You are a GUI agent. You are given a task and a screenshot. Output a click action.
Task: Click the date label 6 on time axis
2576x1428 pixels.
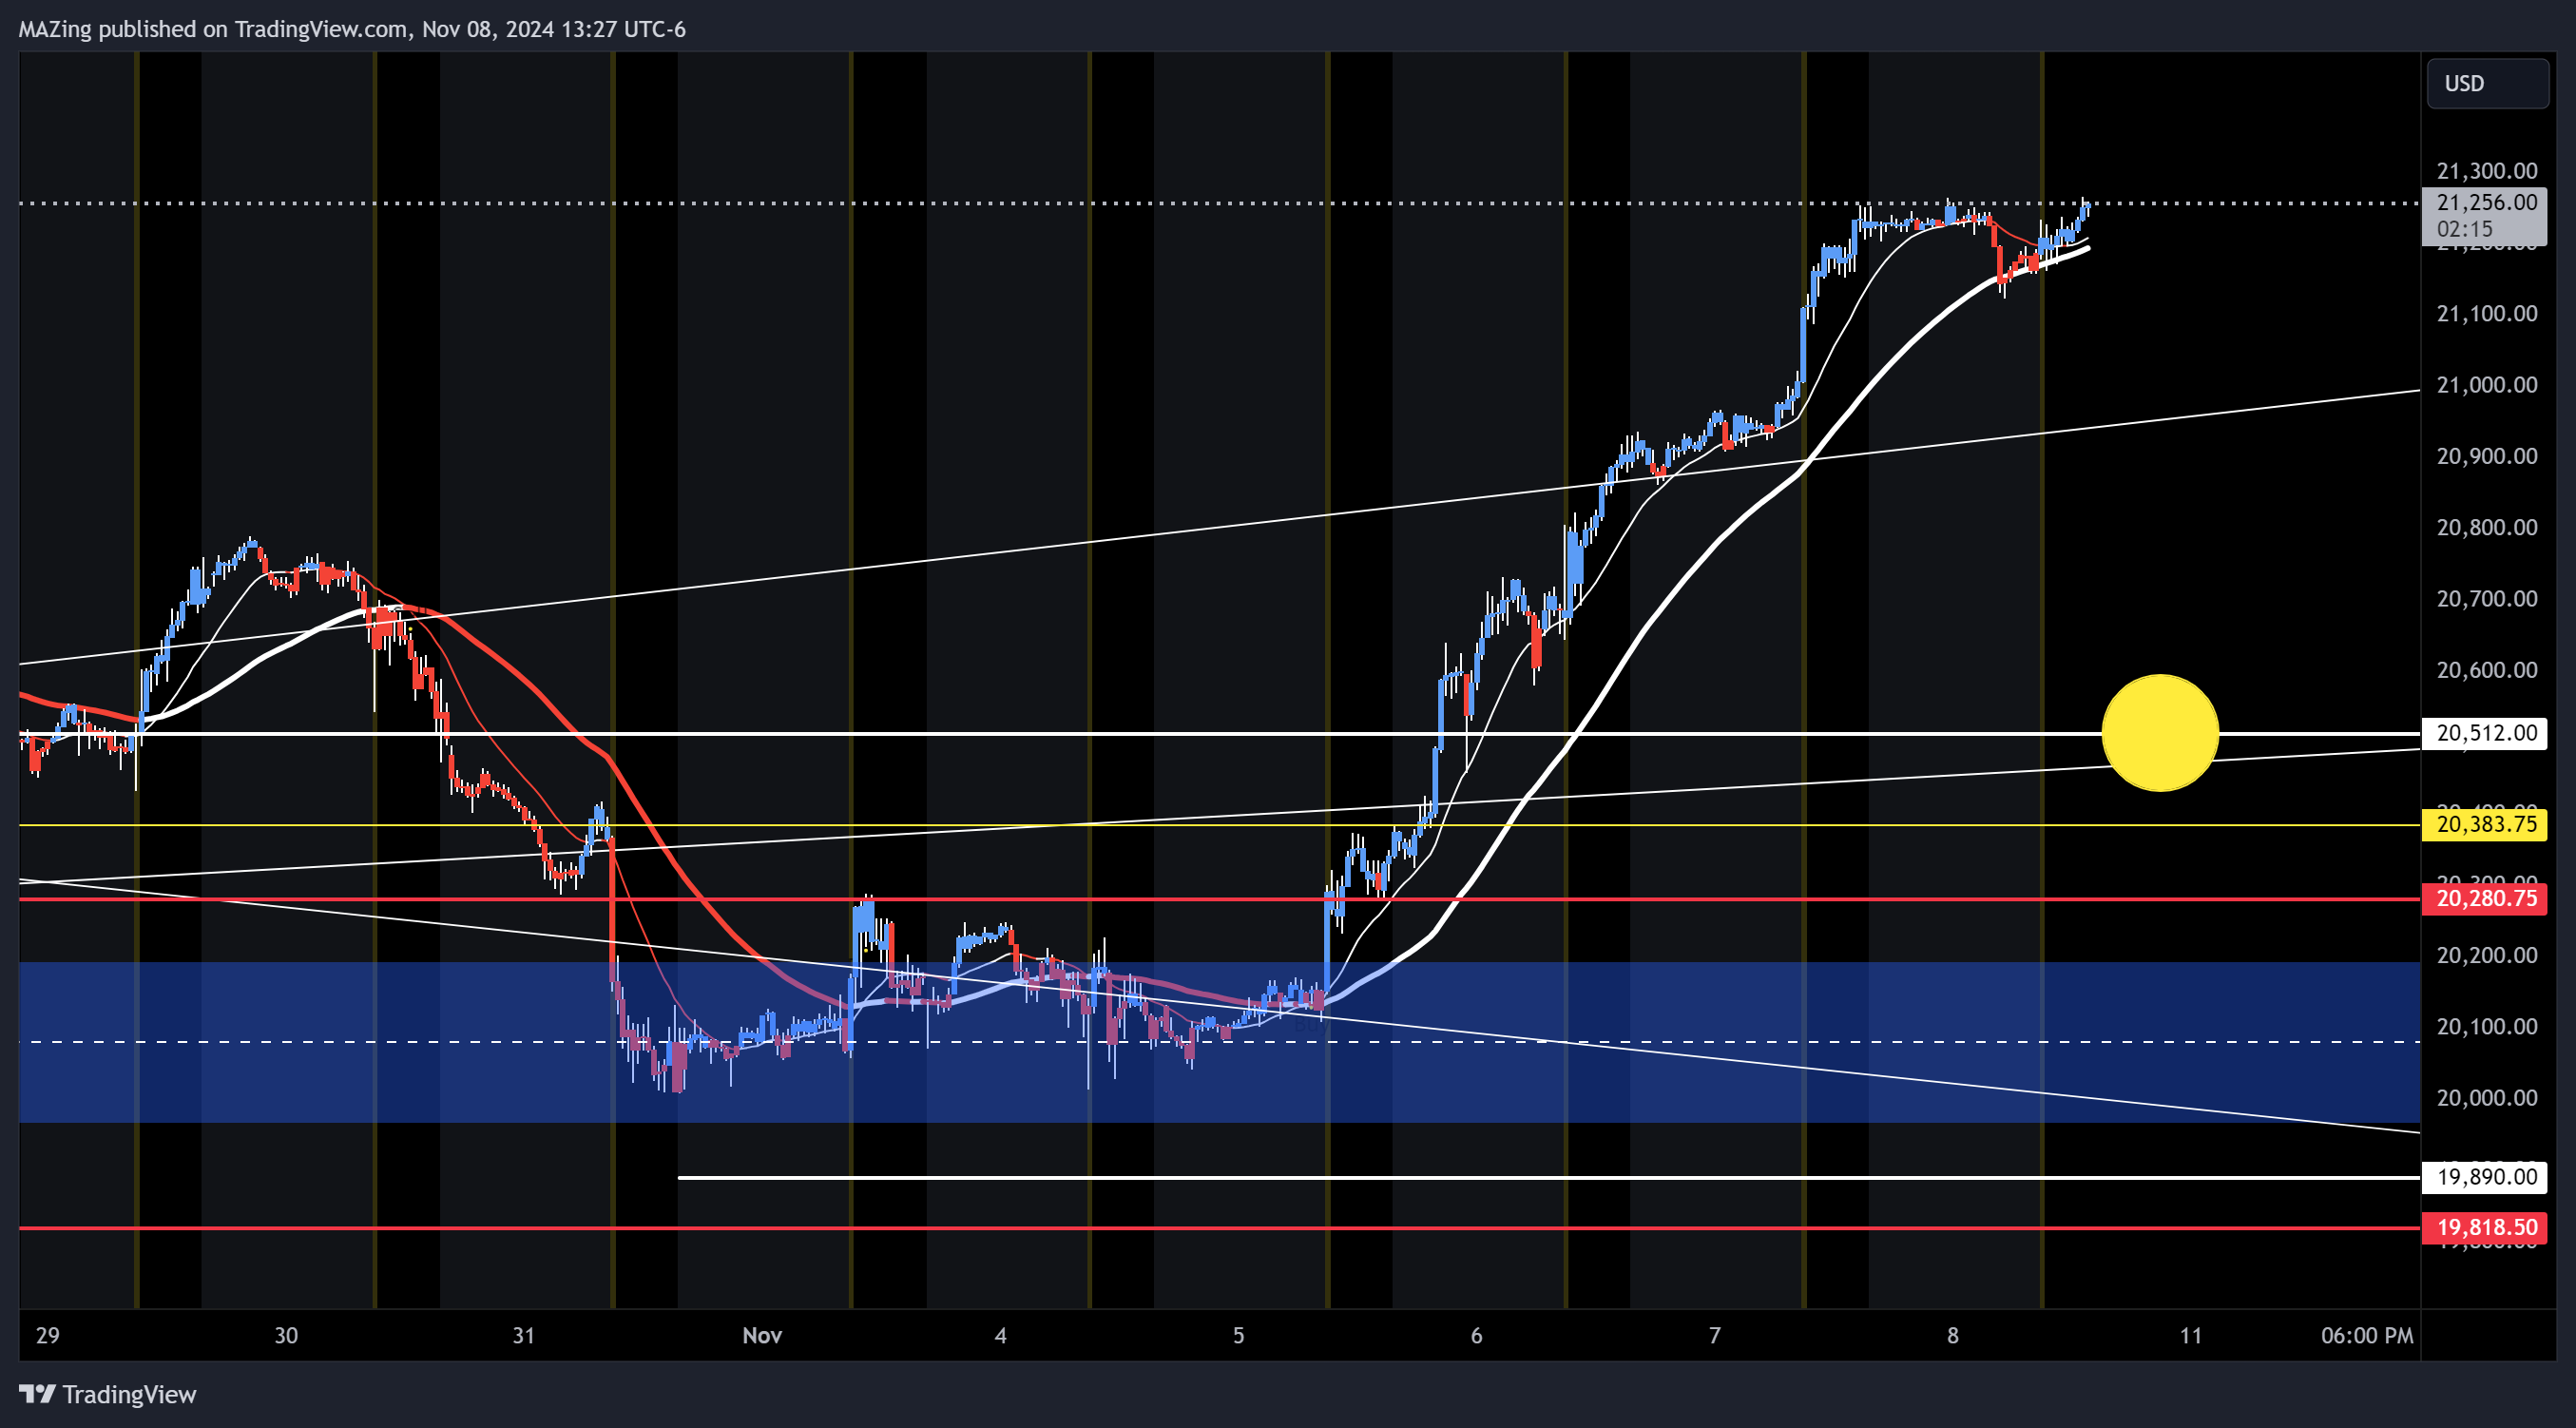point(1476,1335)
